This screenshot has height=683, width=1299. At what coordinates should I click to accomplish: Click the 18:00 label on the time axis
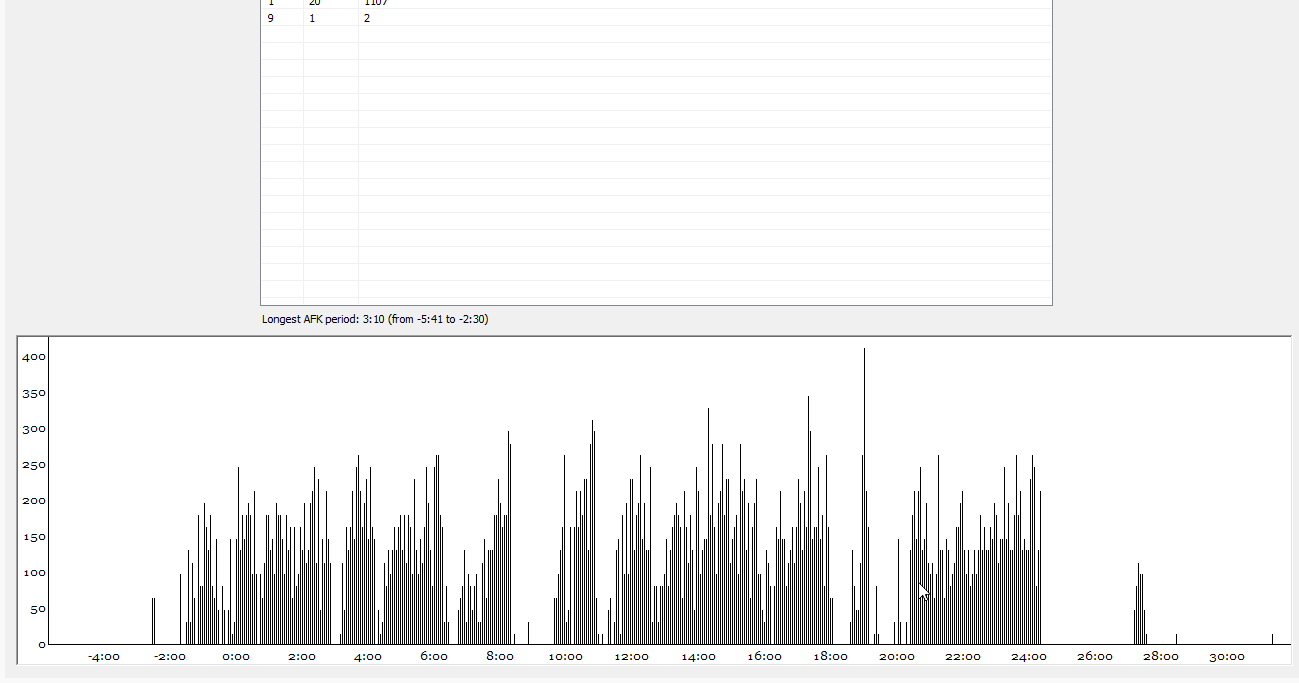pyautogui.click(x=830, y=657)
